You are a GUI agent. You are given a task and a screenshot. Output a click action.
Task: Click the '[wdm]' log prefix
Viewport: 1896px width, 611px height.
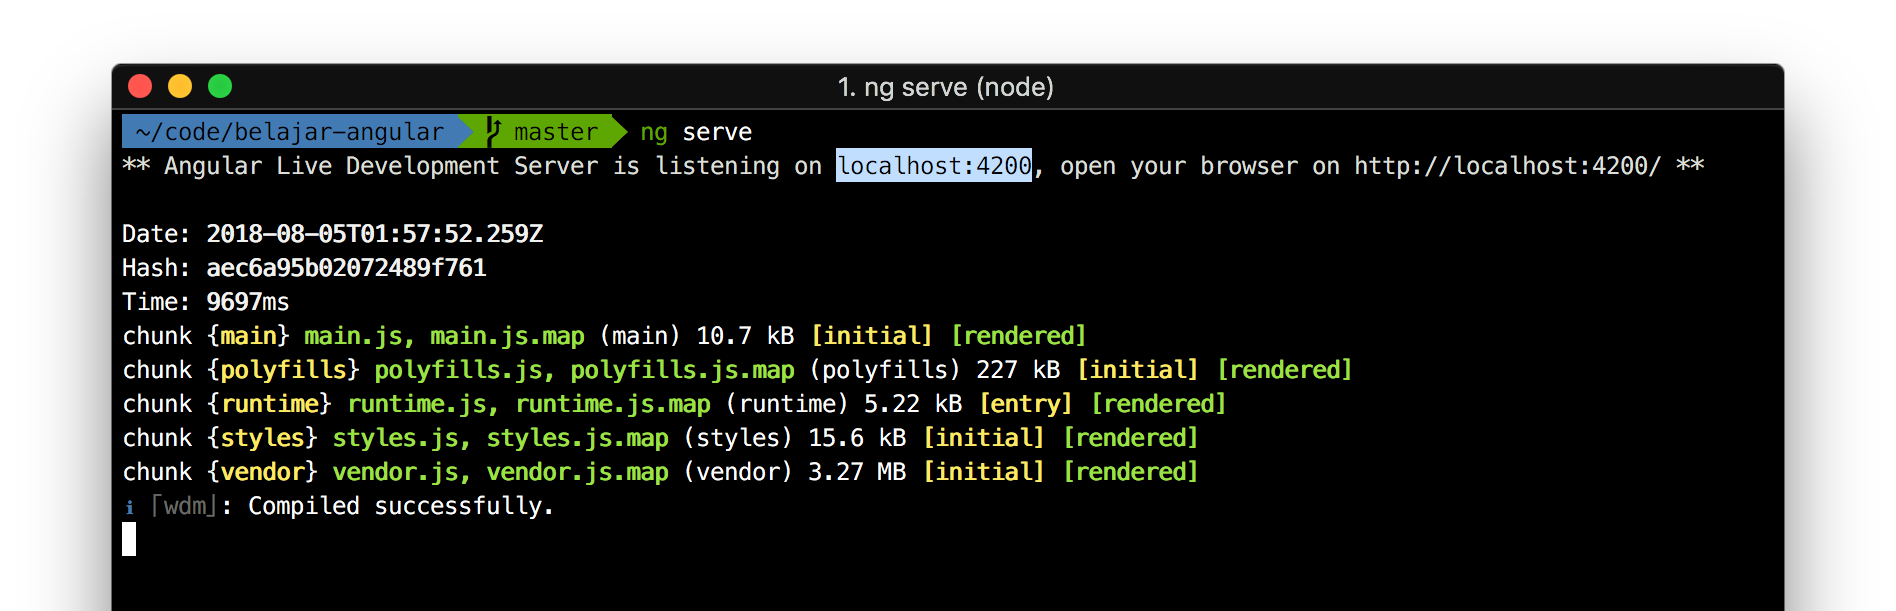[x=184, y=506]
